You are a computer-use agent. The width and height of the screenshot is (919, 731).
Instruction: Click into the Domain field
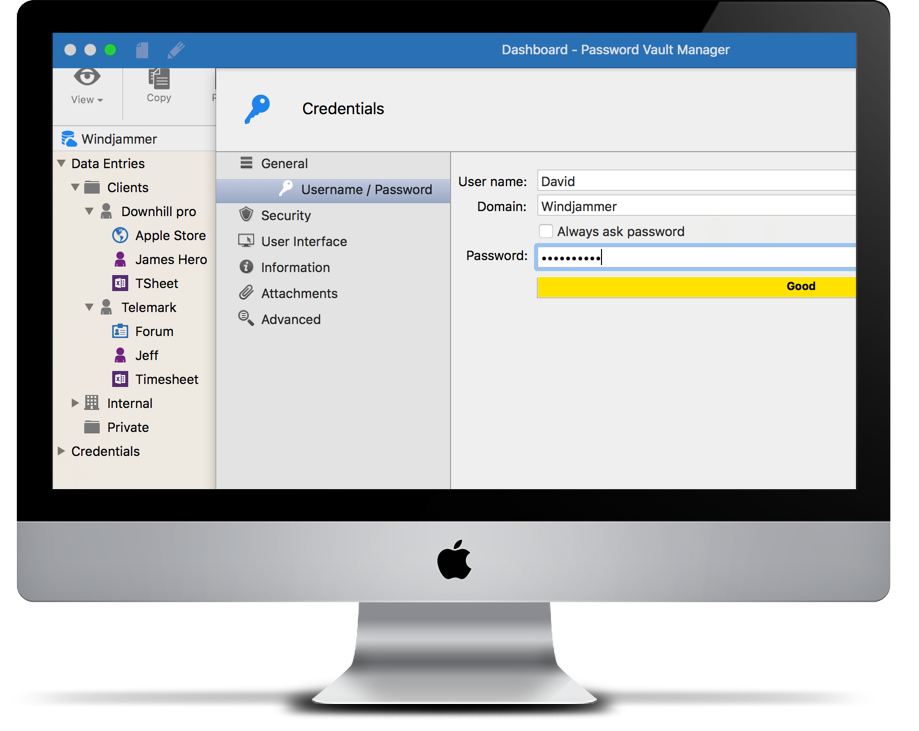[696, 206]
